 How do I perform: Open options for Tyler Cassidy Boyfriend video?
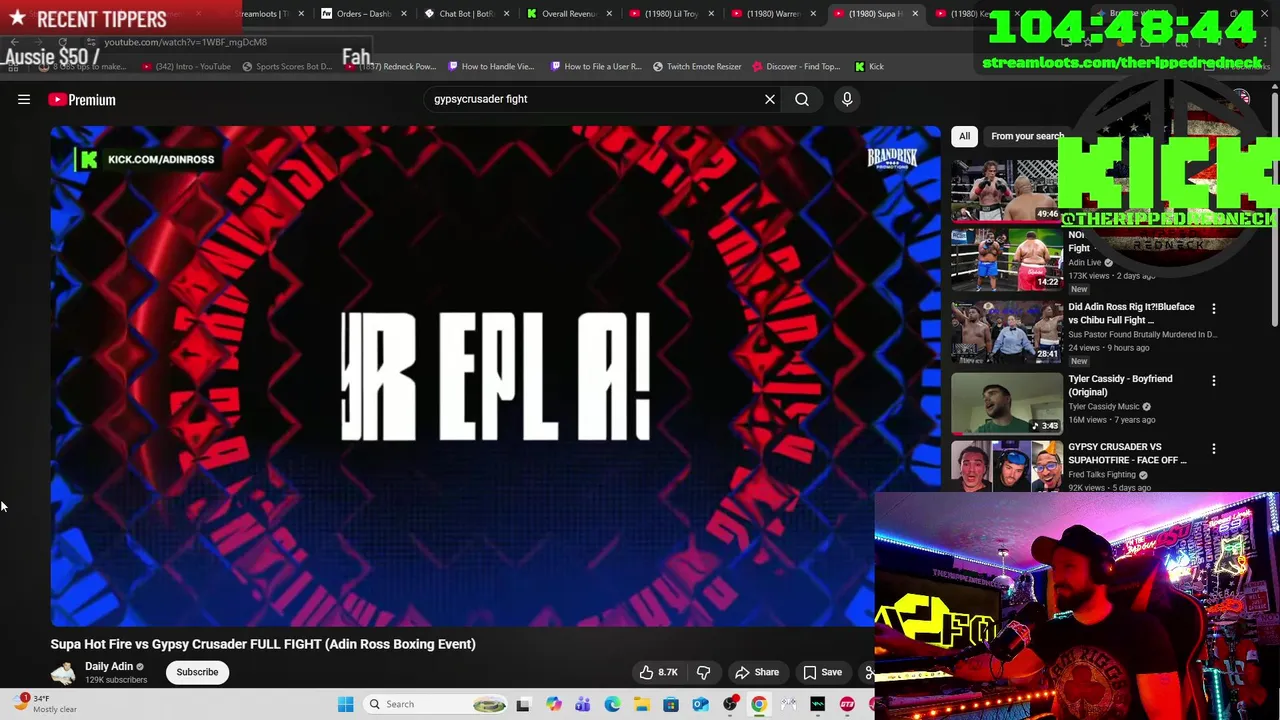[x=1214, y=381]
